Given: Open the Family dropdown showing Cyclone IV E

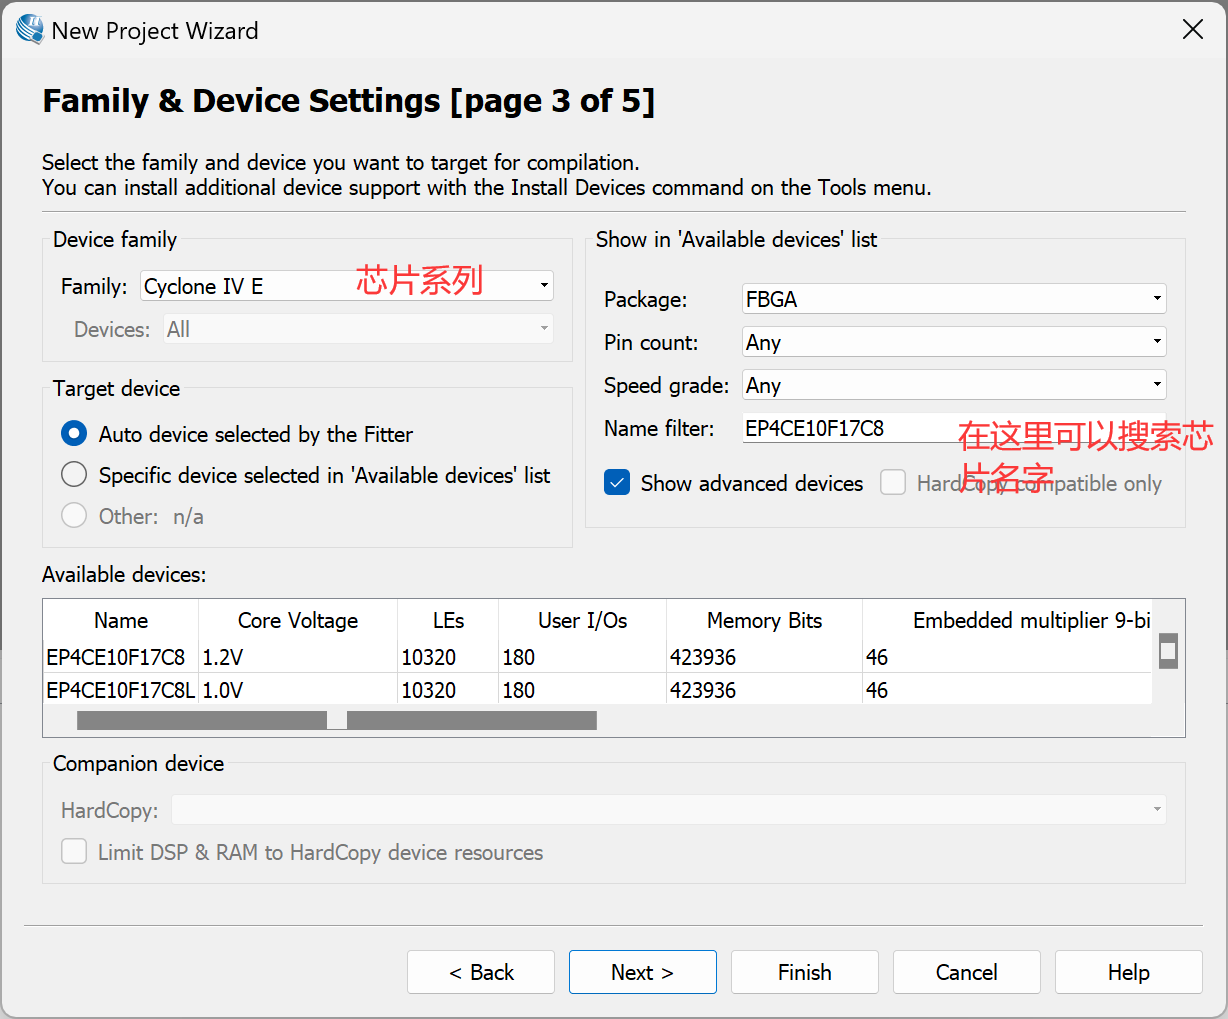Looking at the screenshot, I should 346,286.
